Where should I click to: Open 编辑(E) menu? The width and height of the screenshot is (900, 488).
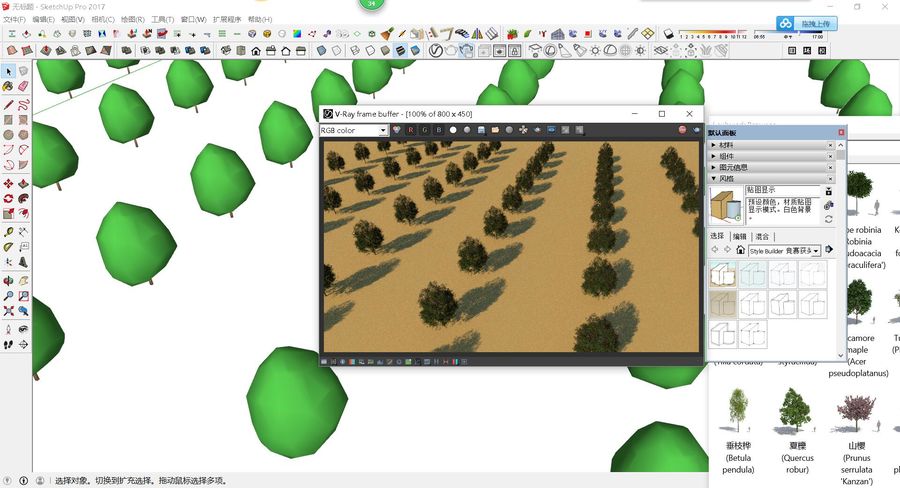pos(44,20)
